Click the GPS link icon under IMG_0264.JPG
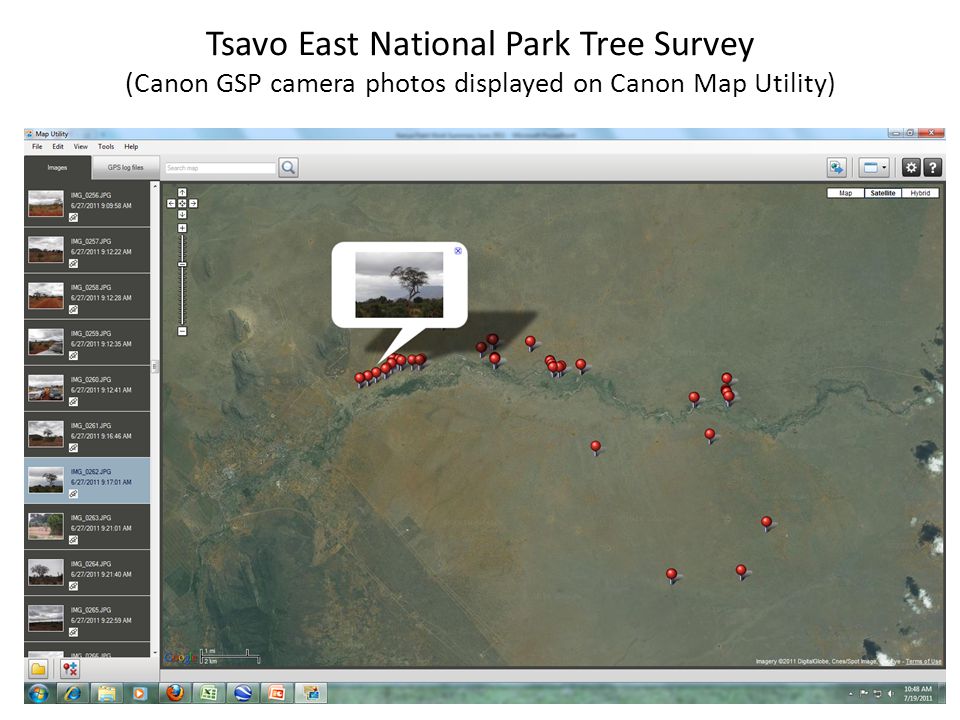The width and height of the screenshot is (960, 720). tap(73, 586)
